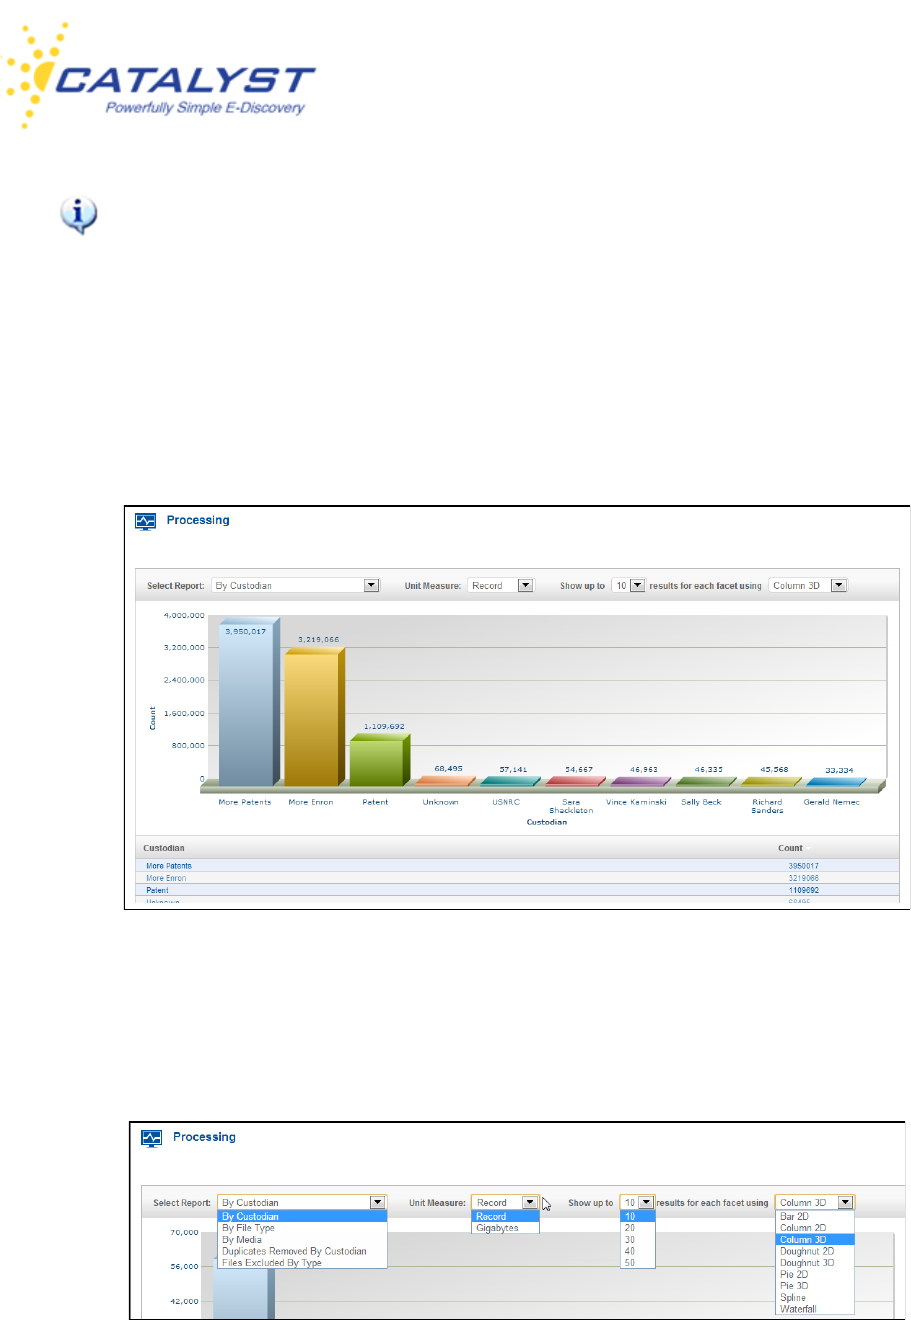Select 30 in the results count list

[x=637, y=1240]
